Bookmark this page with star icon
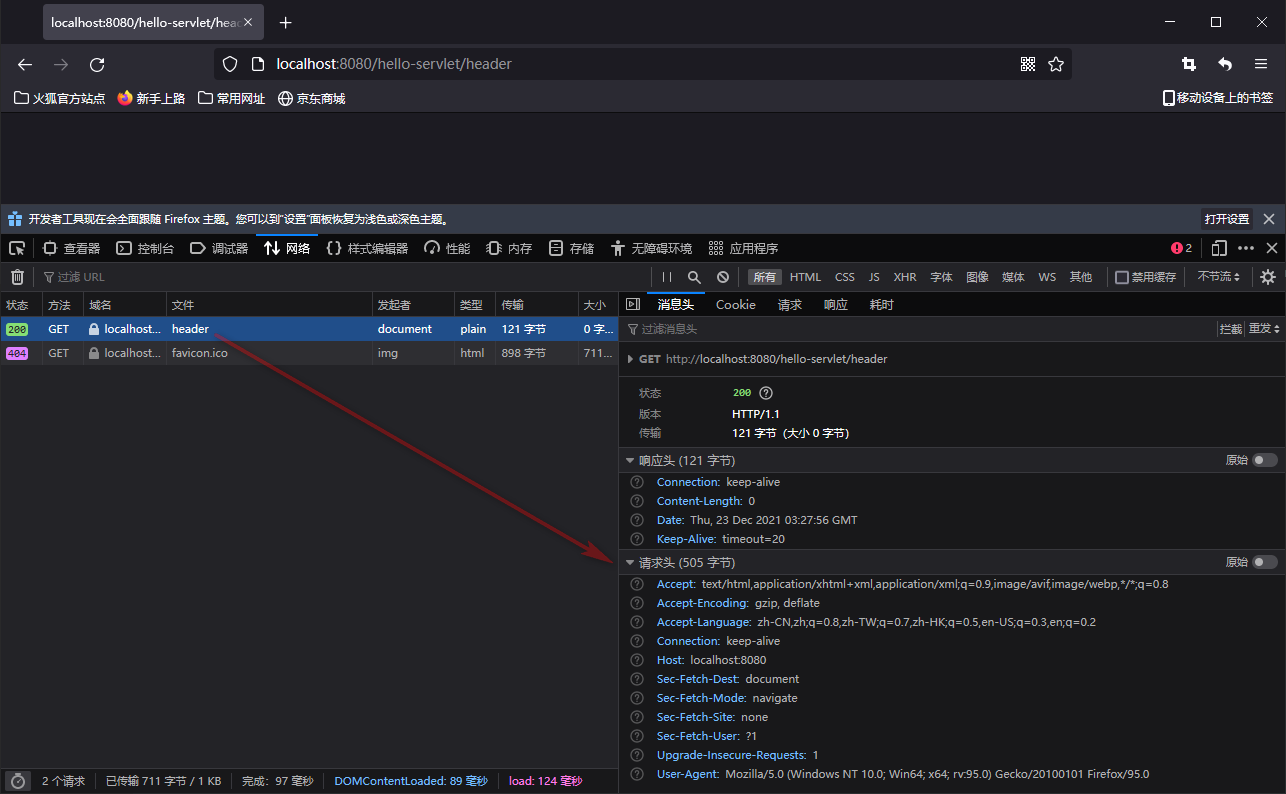 (1056, 64)
